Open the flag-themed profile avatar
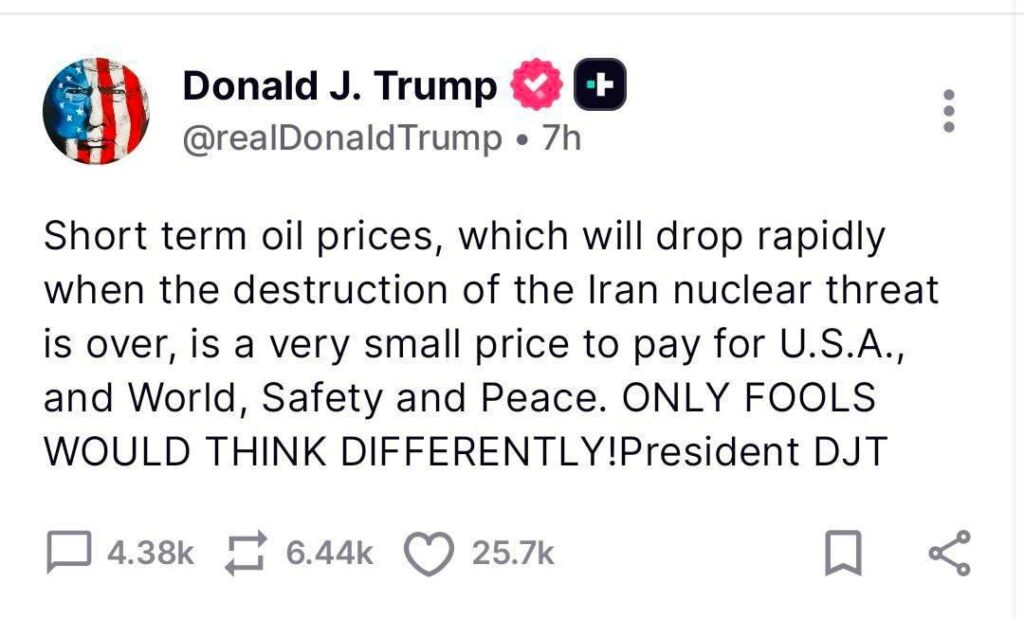 click(96, 111)
